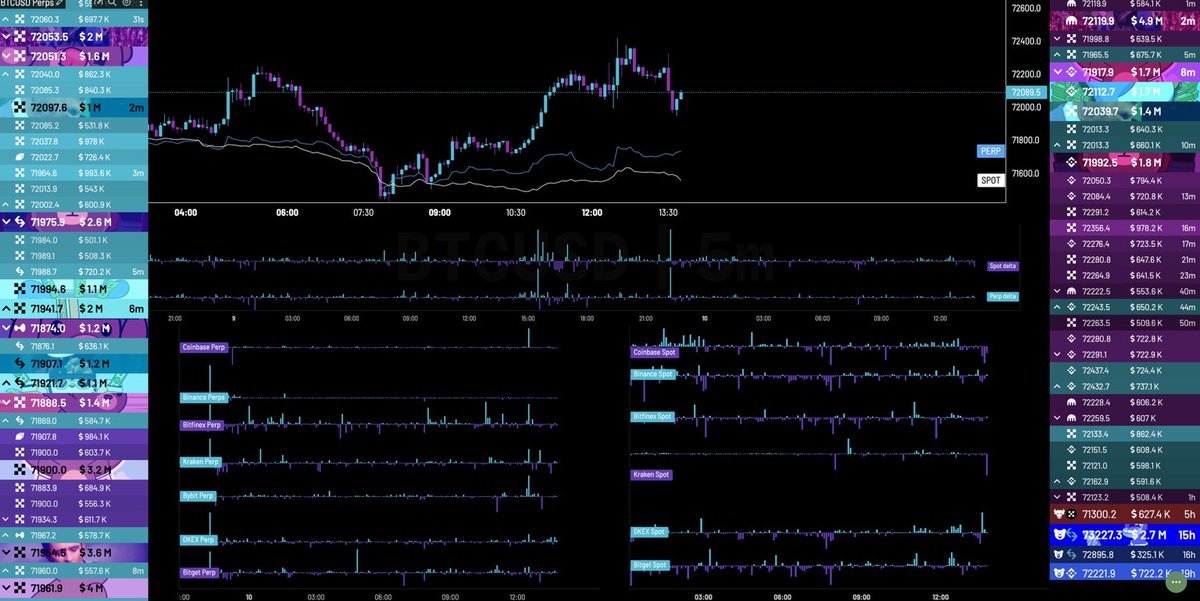Image resolution: width=1200 pixels, height=601 pixels.
Task: Click the Perp delta indicator label
Action: (x=1001, y=296)
